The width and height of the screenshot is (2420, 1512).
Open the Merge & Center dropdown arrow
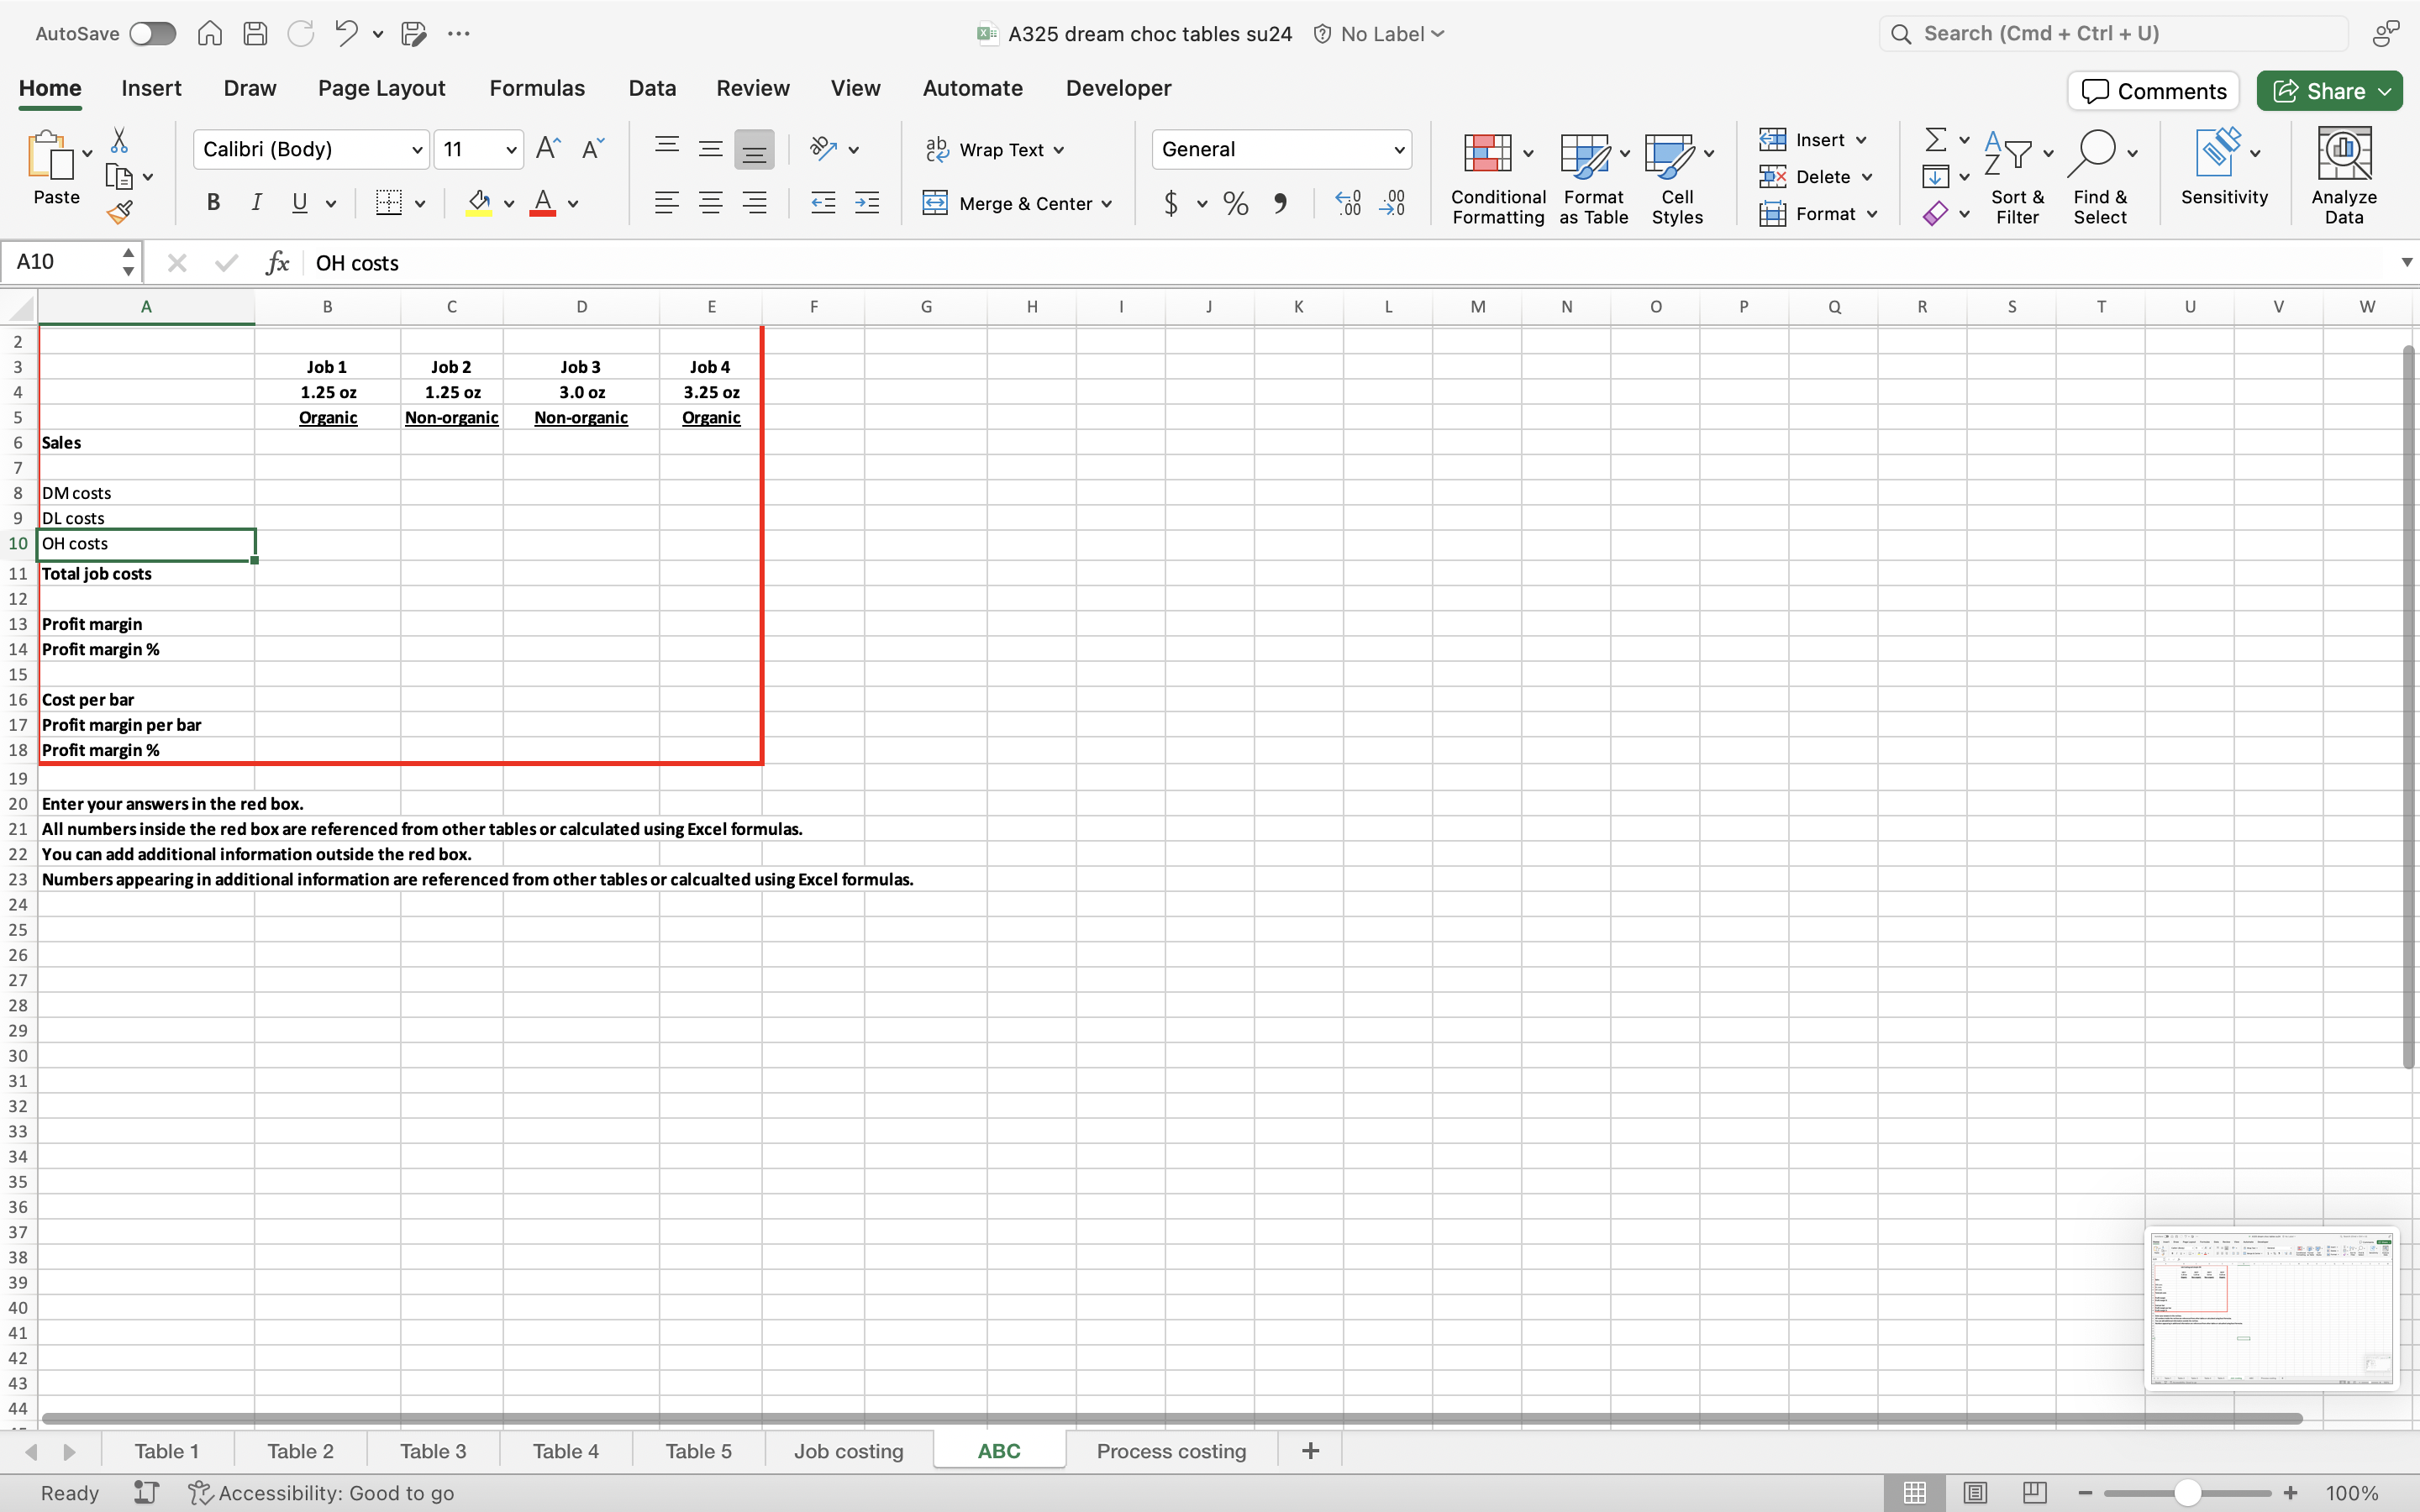click(x=1107, y=204)
